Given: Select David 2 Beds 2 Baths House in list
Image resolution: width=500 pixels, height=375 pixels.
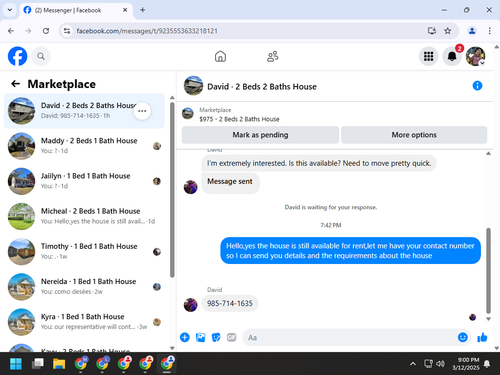Looking at the screenshot, I should point(84,111).
